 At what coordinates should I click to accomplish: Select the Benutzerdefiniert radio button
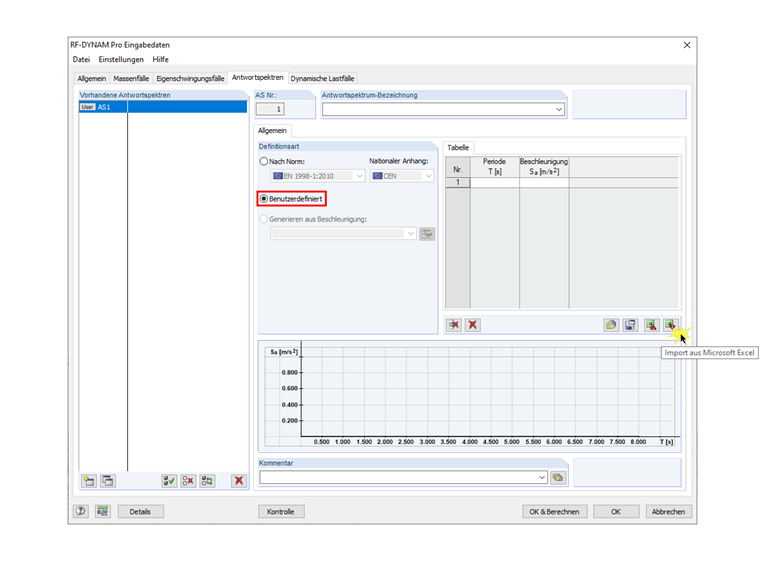tap(264, 199)
